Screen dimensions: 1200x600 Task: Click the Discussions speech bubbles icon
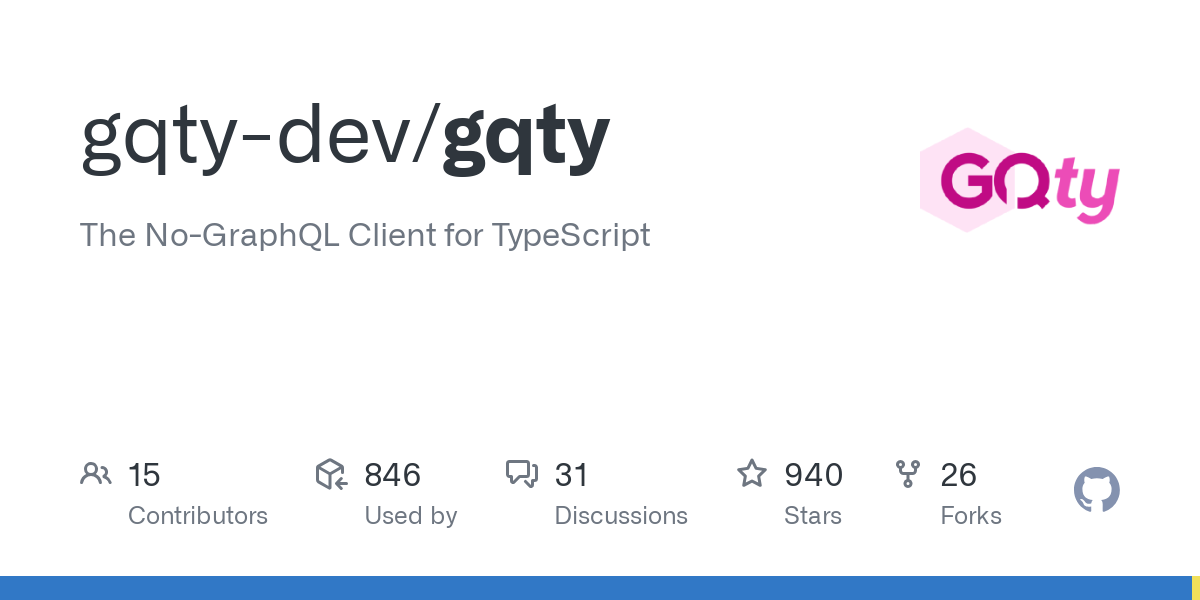522,474
